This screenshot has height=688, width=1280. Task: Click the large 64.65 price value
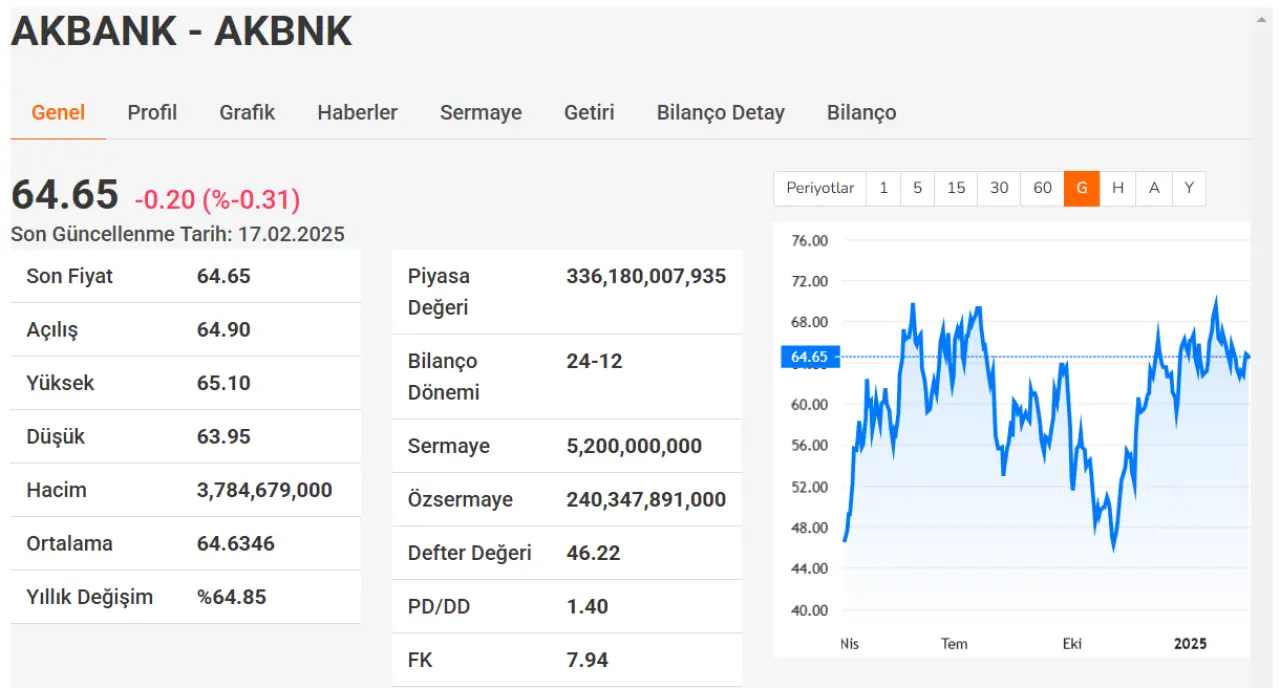65,195
